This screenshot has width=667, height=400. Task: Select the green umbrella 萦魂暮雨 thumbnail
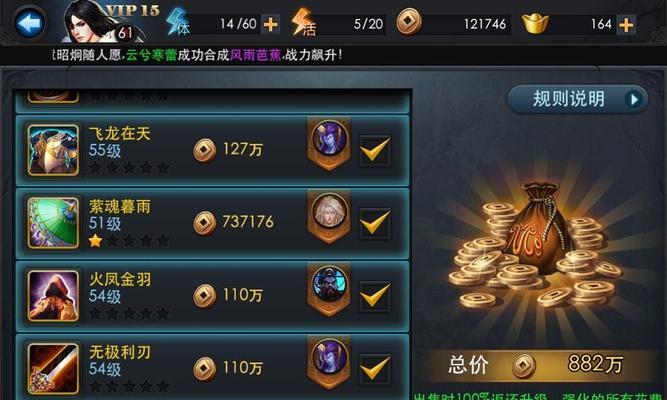[53, 223]
